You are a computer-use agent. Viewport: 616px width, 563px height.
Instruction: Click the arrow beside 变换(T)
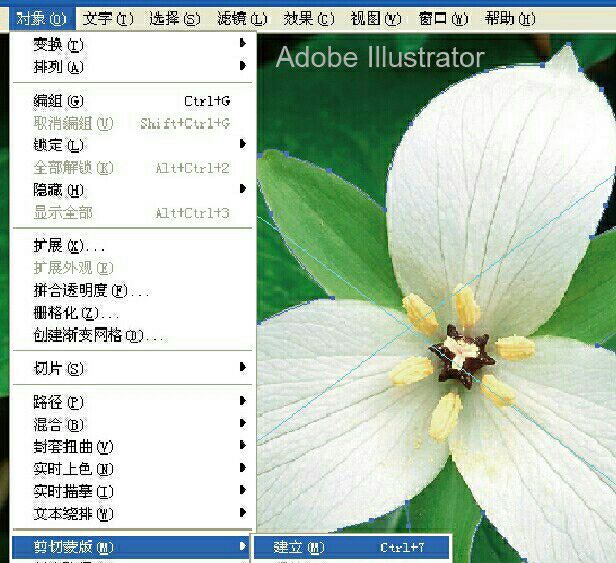(243, 43)
